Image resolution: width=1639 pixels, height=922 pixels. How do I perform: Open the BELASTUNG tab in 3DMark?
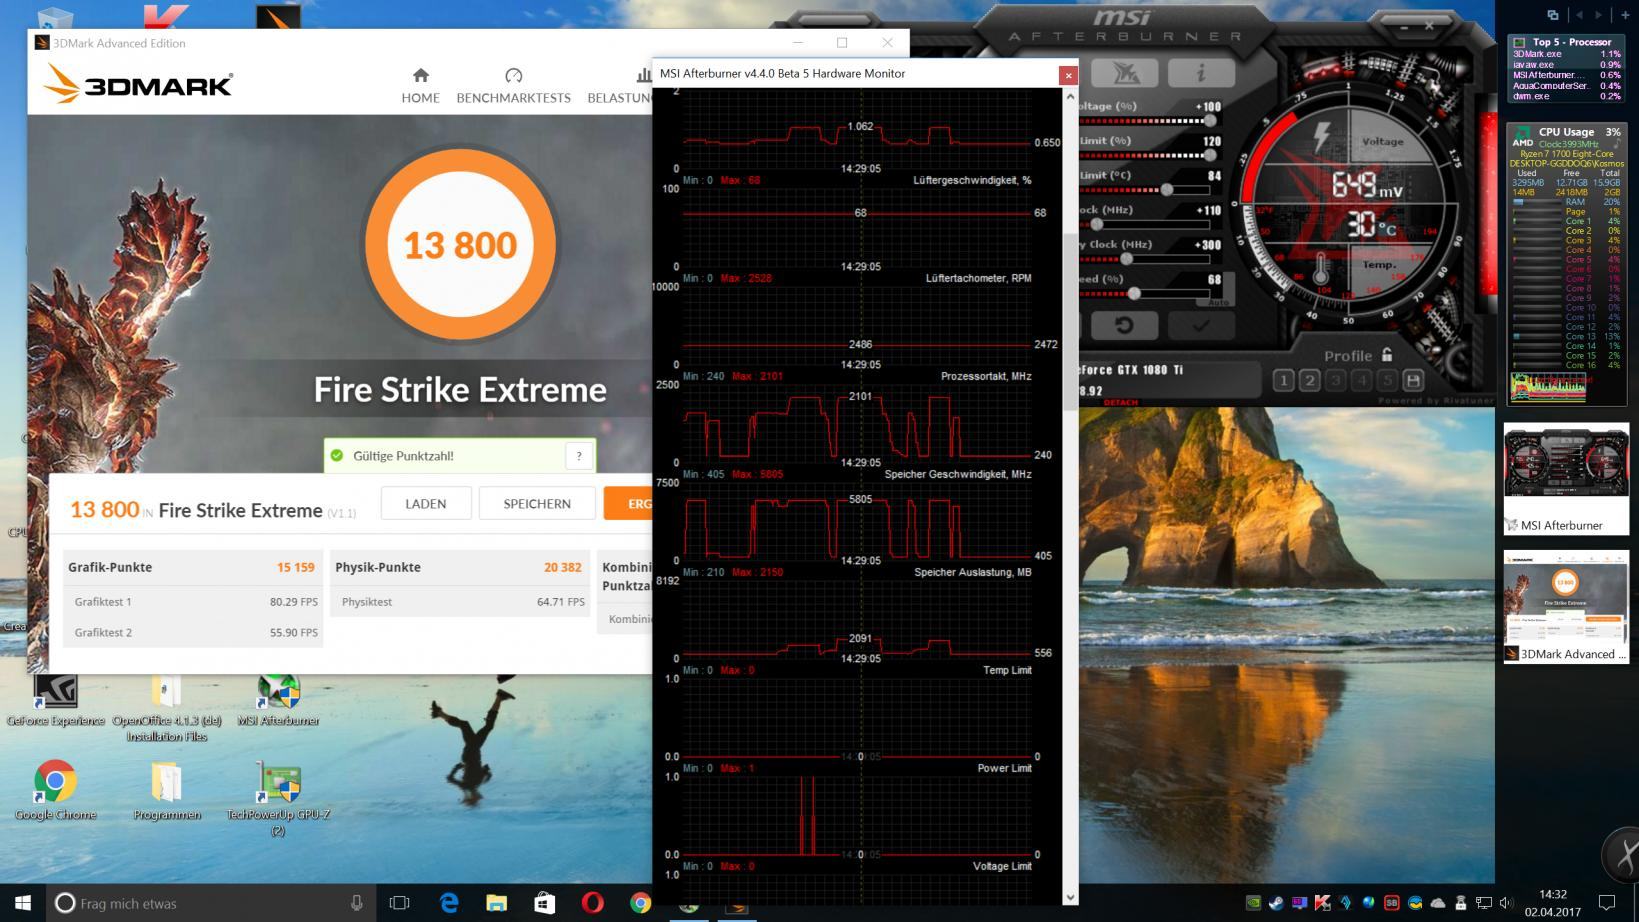click(620, 86)
